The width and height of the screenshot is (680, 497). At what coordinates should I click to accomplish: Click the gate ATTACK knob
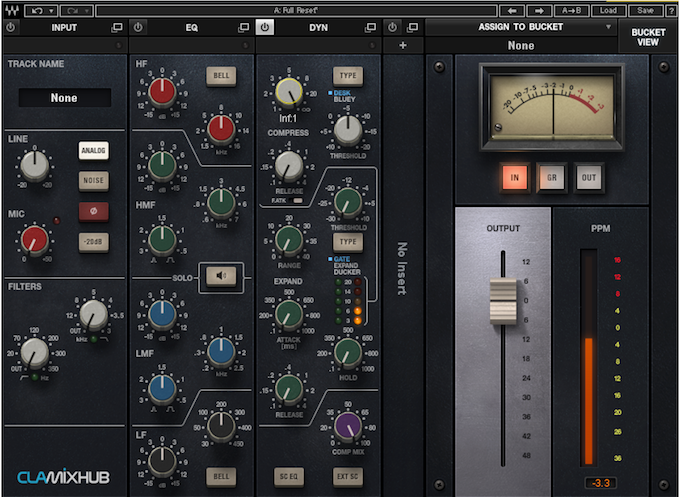click(289, 314)
